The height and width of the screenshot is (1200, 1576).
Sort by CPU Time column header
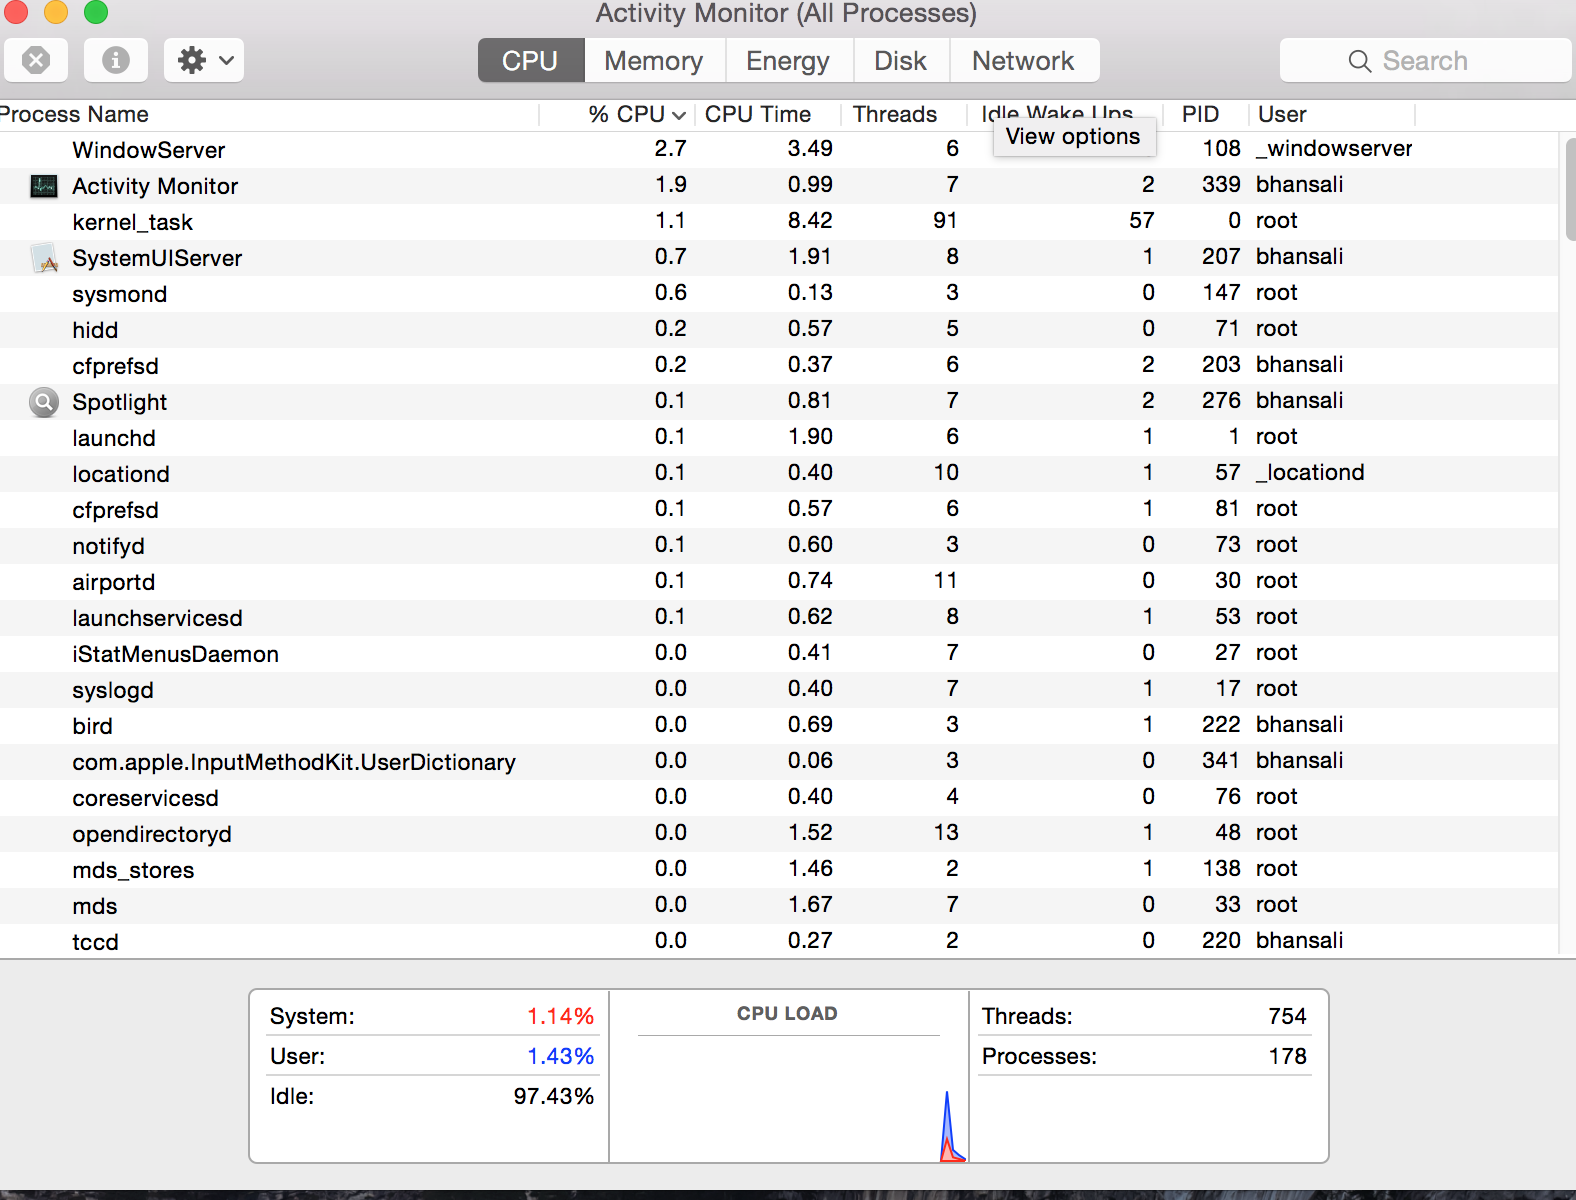(x=757, y=114)
